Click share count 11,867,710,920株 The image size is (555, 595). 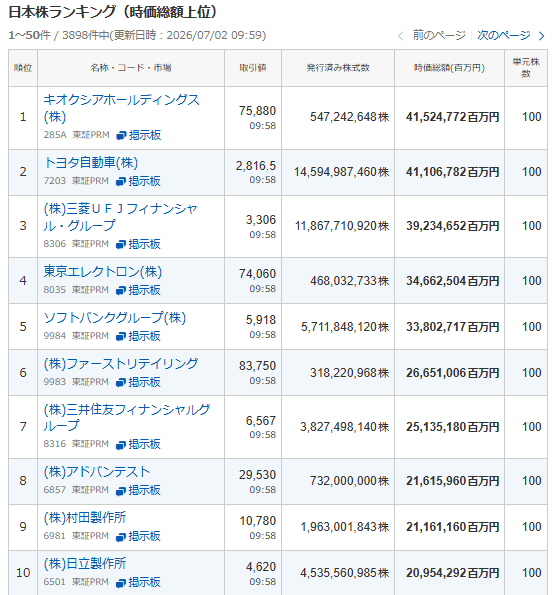342,226
